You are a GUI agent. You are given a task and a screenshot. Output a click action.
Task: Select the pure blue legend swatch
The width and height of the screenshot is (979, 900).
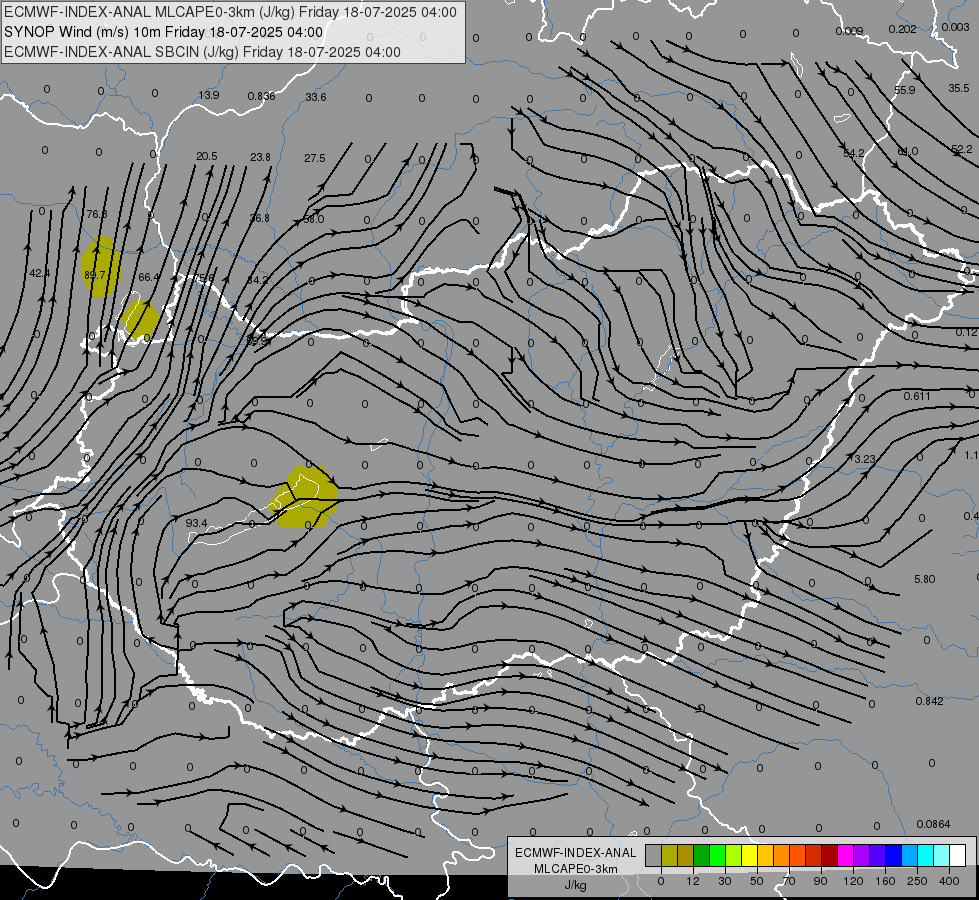893,856
